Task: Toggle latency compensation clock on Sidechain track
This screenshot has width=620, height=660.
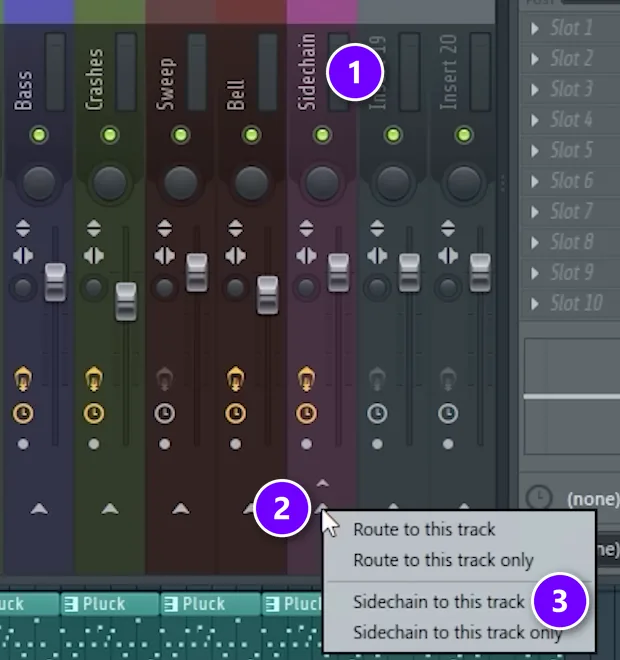Action: 306,413
